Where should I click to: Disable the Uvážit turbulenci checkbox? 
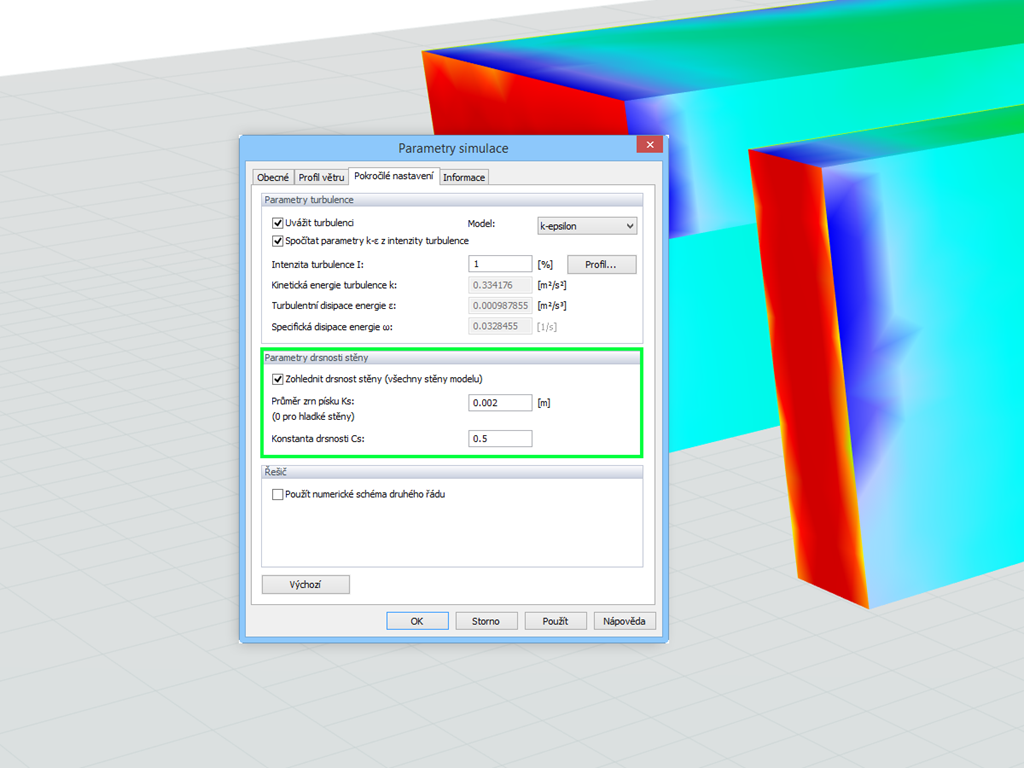click(277, 223)
